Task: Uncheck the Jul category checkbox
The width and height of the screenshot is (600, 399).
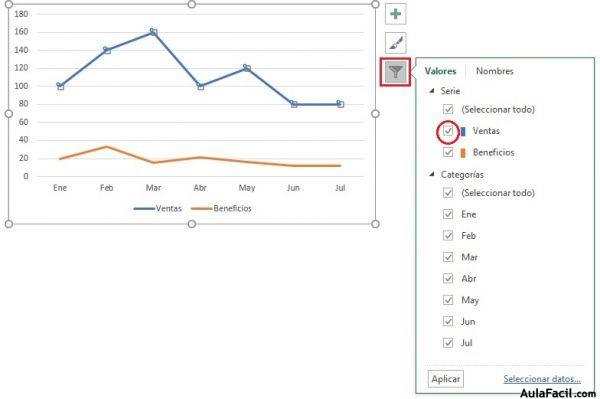Action: click(x=448, y=343)
